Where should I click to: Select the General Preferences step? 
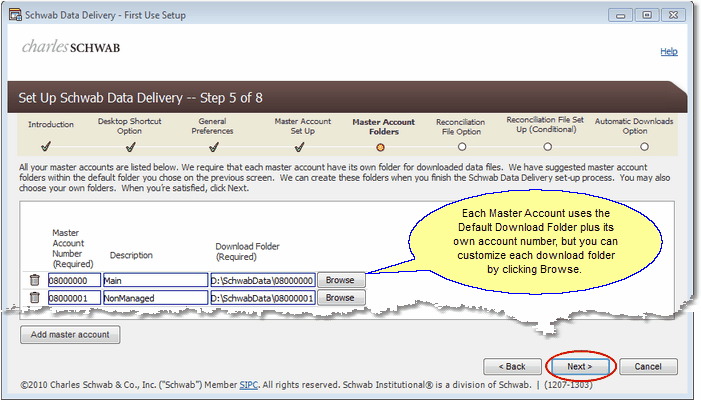pos(212,126)
